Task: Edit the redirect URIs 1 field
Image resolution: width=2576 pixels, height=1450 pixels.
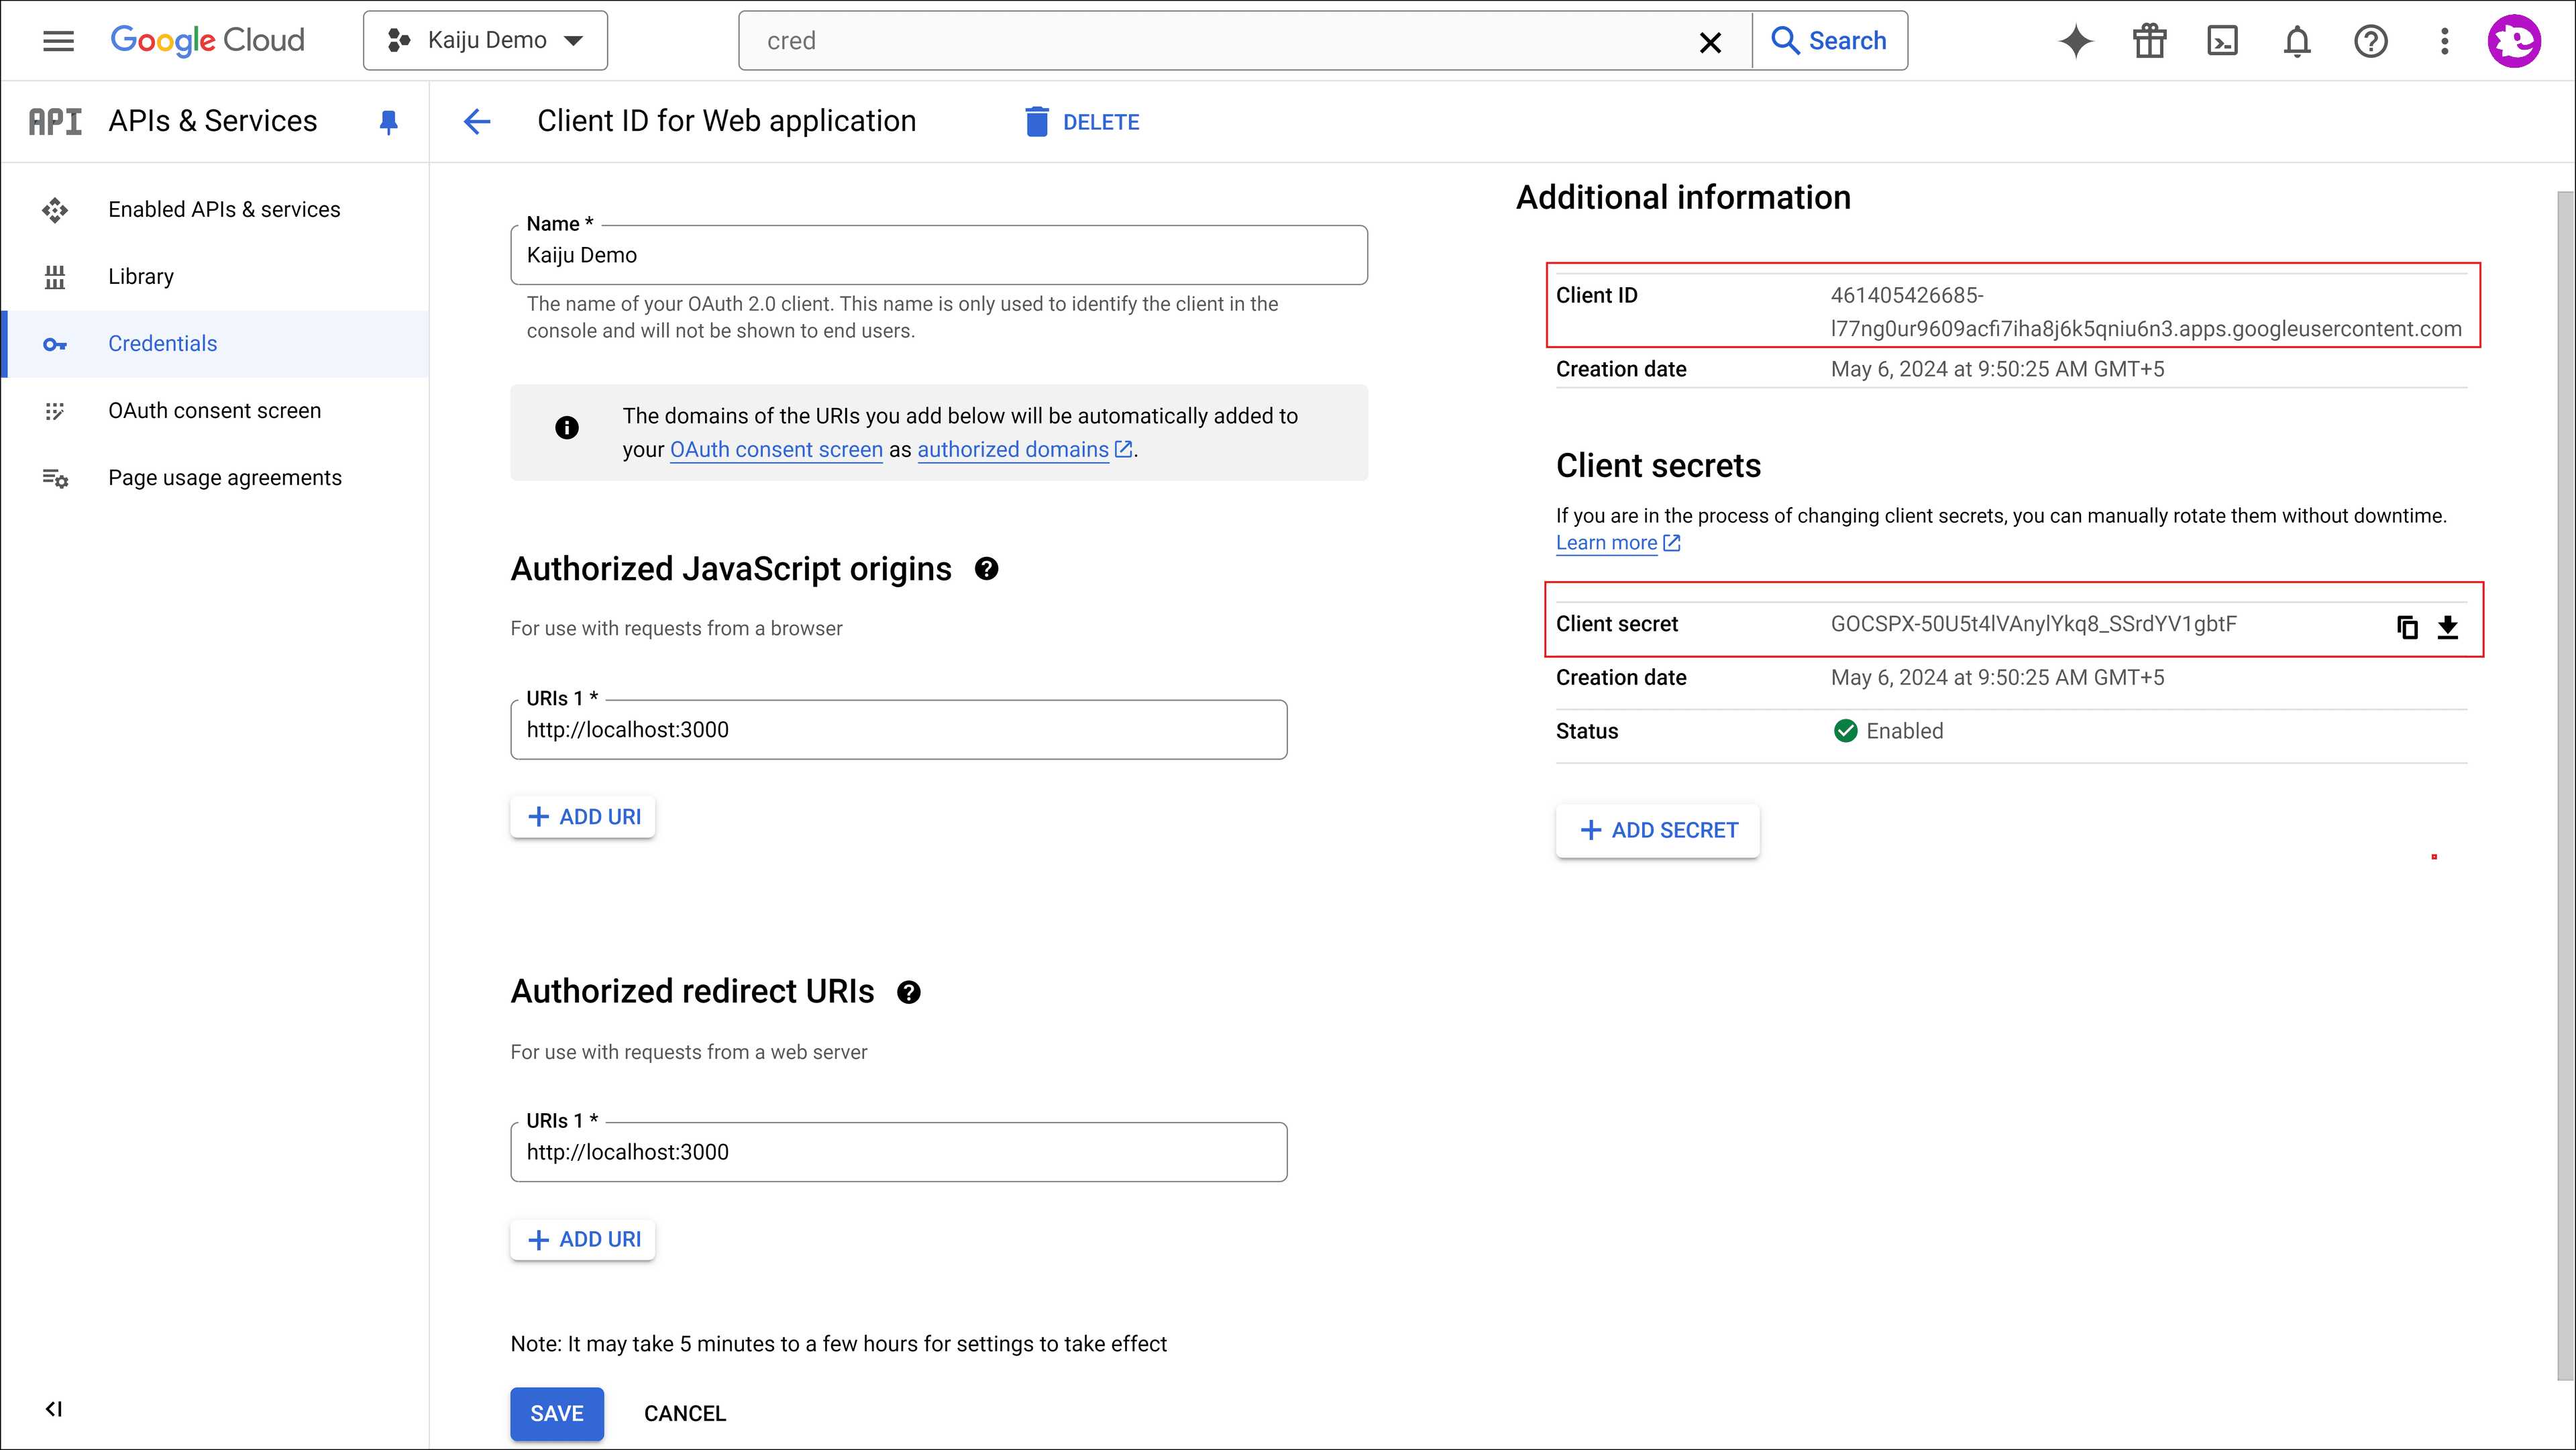Action: tap(898, 1152)
